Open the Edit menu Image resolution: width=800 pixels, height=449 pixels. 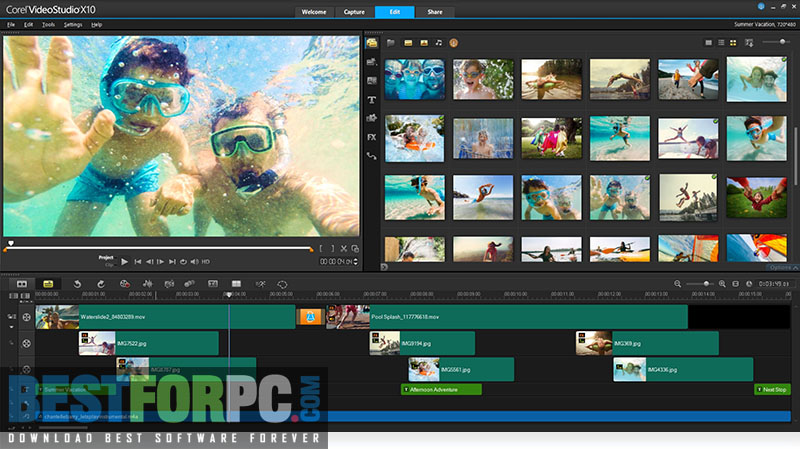(29, 24)
